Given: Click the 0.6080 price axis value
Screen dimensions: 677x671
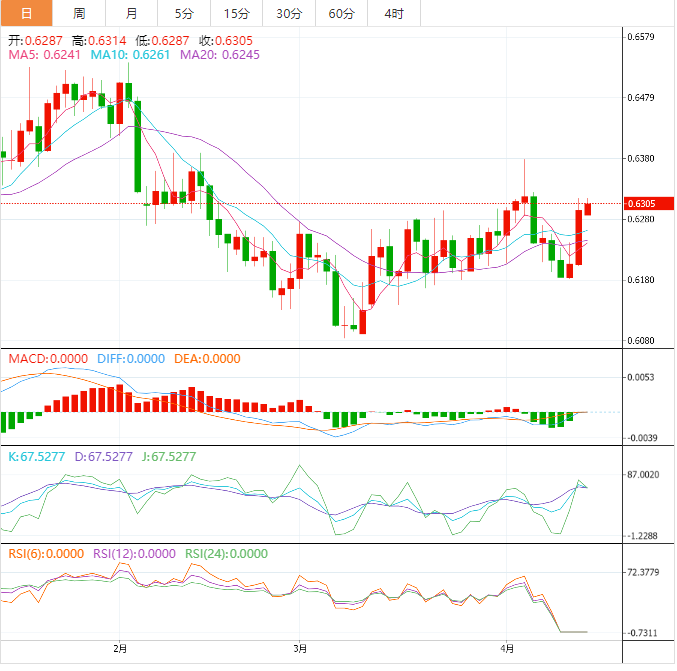Looking at the screenshot, I should tap(641, 341).
